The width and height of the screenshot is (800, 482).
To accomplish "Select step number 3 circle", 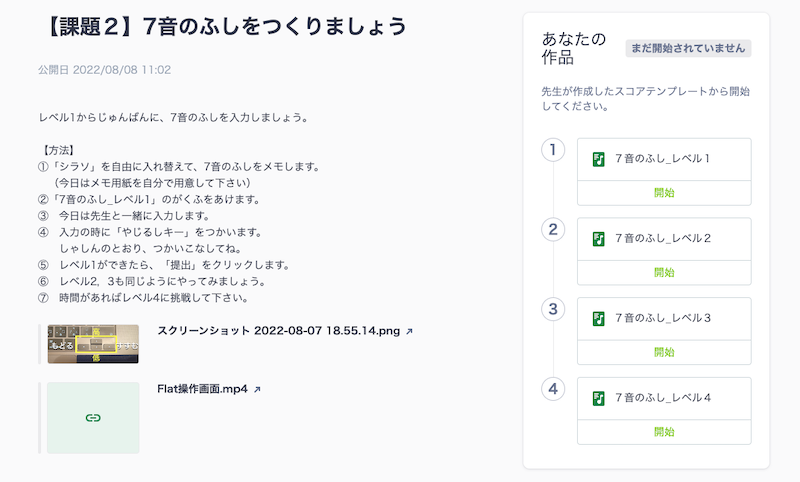I will coord(553,309).
